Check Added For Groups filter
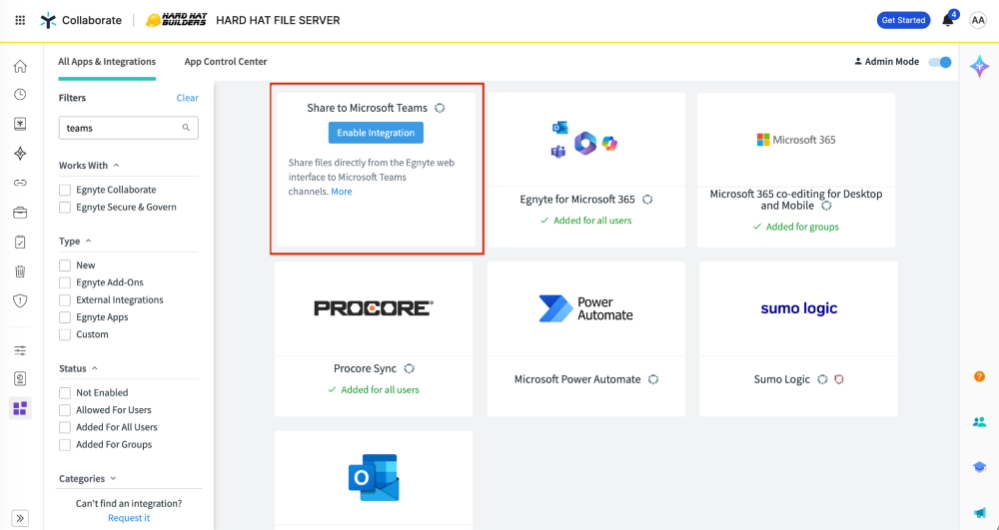999x530 pixels. (x=65, y=445)
